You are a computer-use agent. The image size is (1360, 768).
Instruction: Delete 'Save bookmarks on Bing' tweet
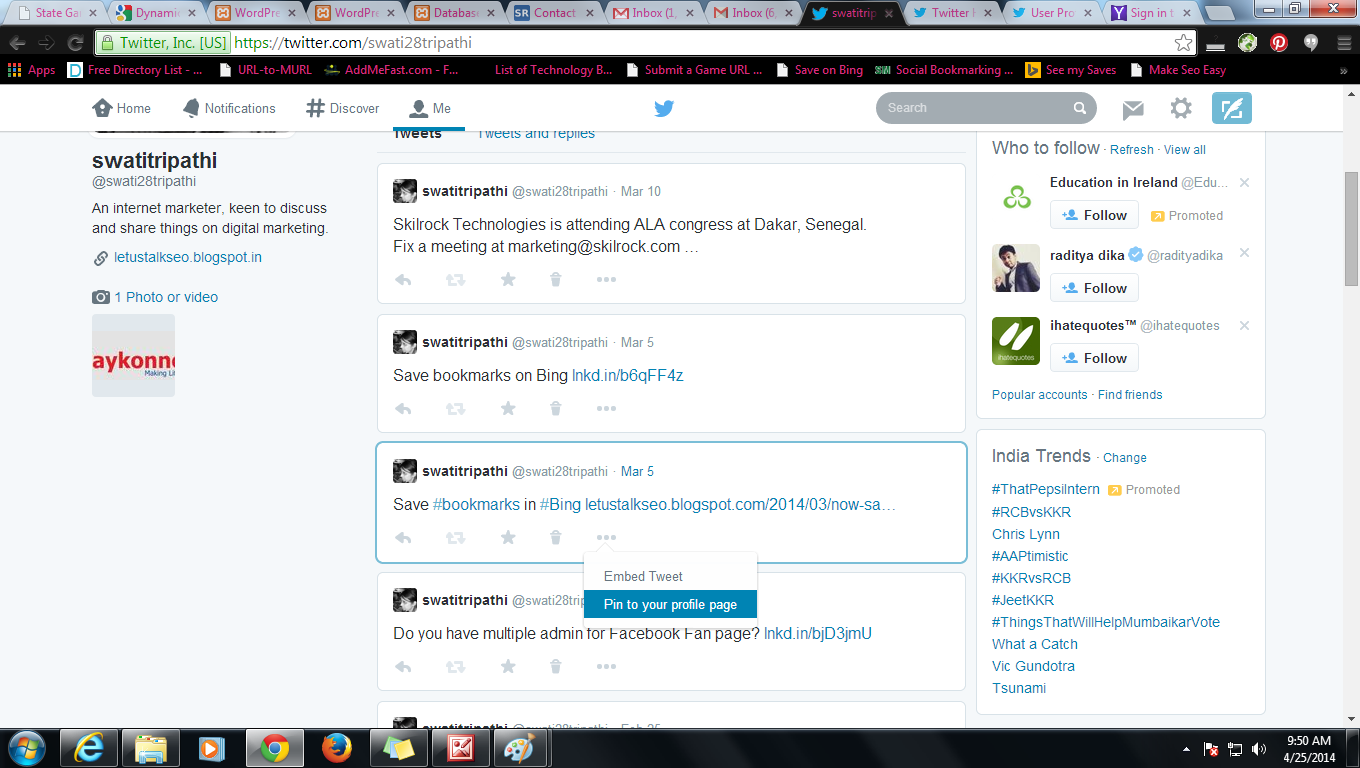(x=556, y=409)
